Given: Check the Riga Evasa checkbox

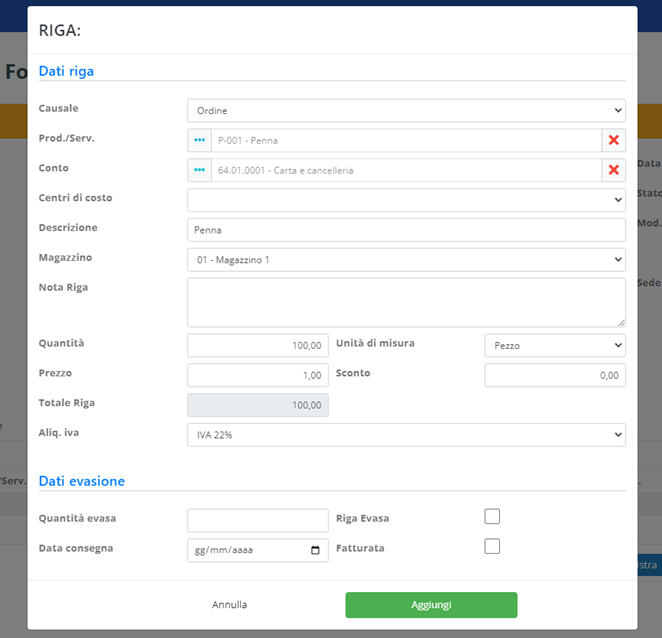Looking at the screenshot, I should click(x=492, y=517).
